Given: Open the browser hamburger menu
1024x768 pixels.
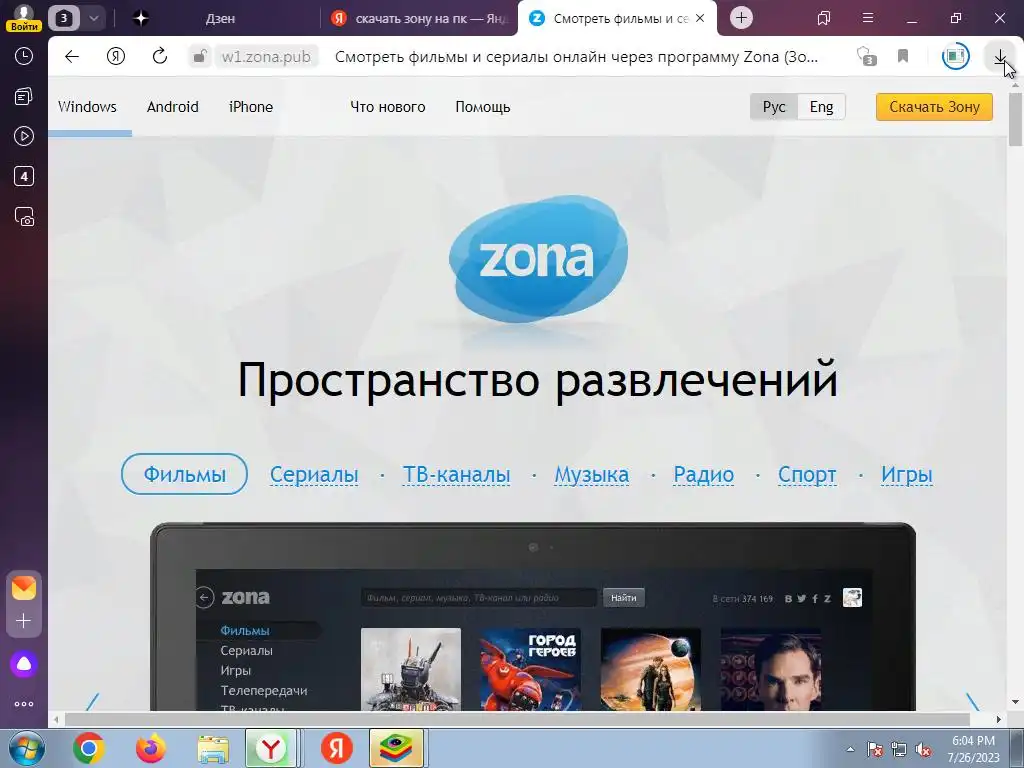Looking at the screenshot, I should 868,18.
